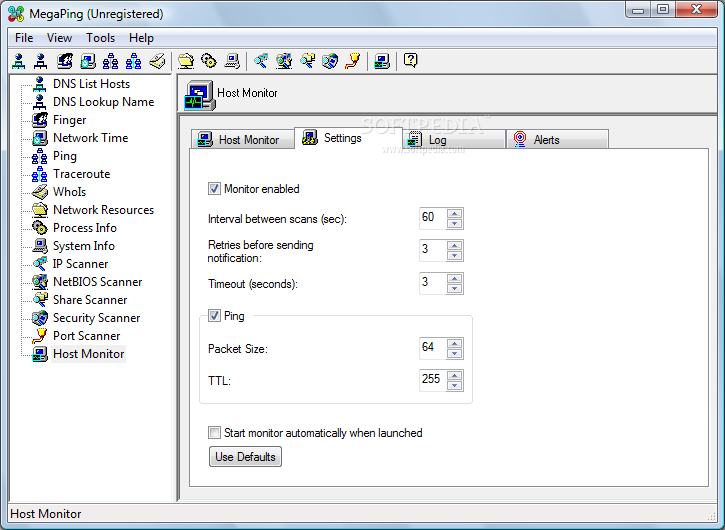The image size is (725, 530).
Task: Click the Help question mark toolbar icon
Action: click(x=411, y=61)
